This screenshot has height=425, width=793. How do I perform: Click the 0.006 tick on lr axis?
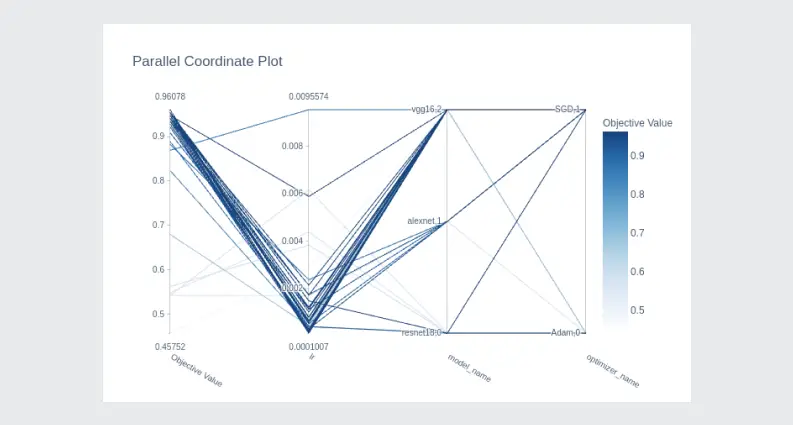tap(292, 193)
